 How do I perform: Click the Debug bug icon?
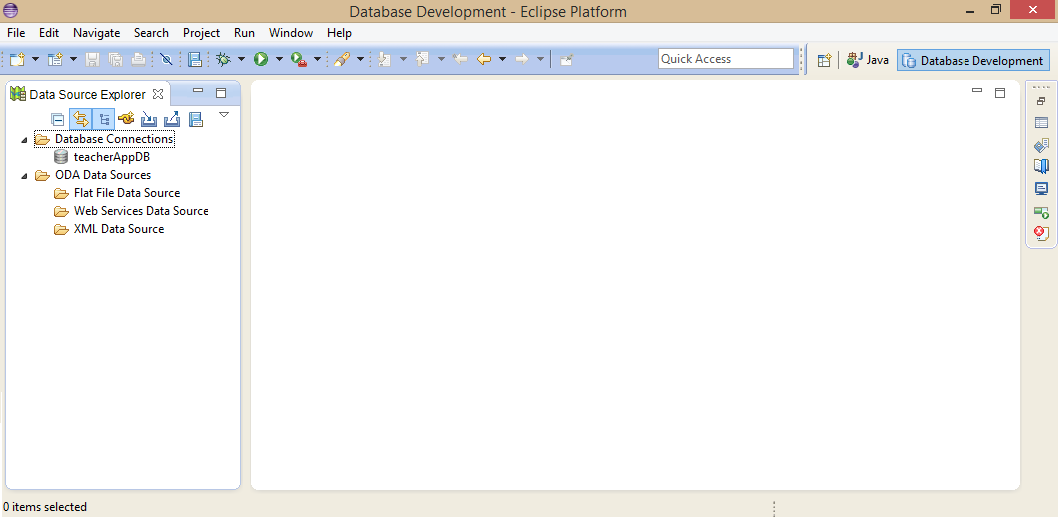[223, 59]
